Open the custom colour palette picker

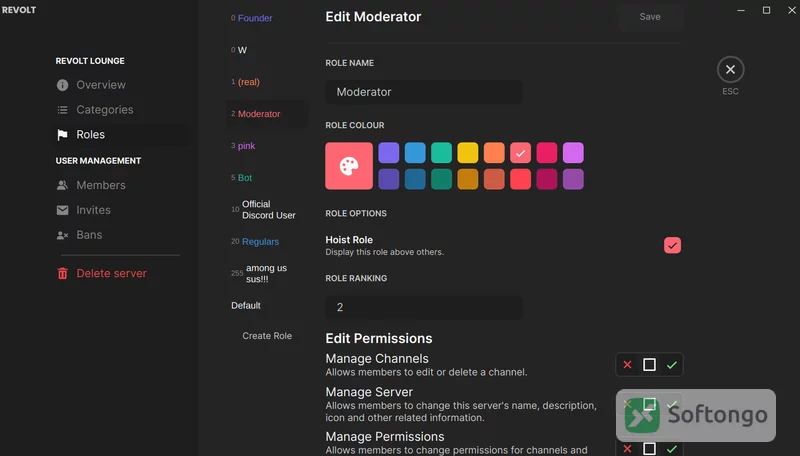point(349,166)
